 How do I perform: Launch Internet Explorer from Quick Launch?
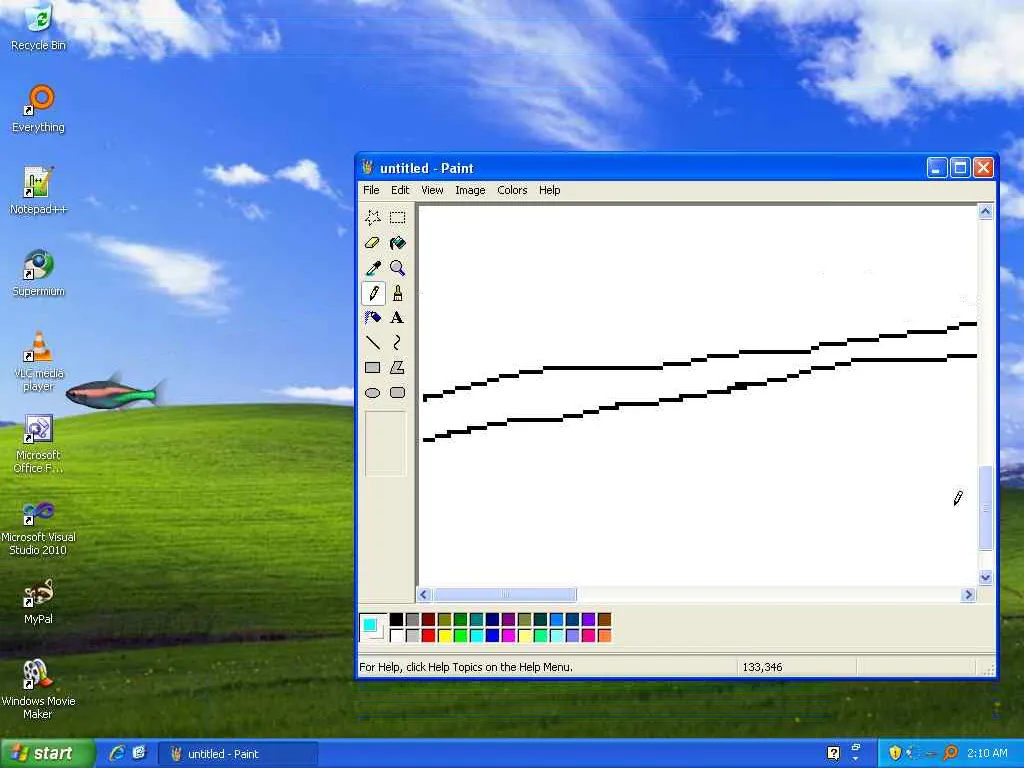pyautogui.click(x=117, y=753)
